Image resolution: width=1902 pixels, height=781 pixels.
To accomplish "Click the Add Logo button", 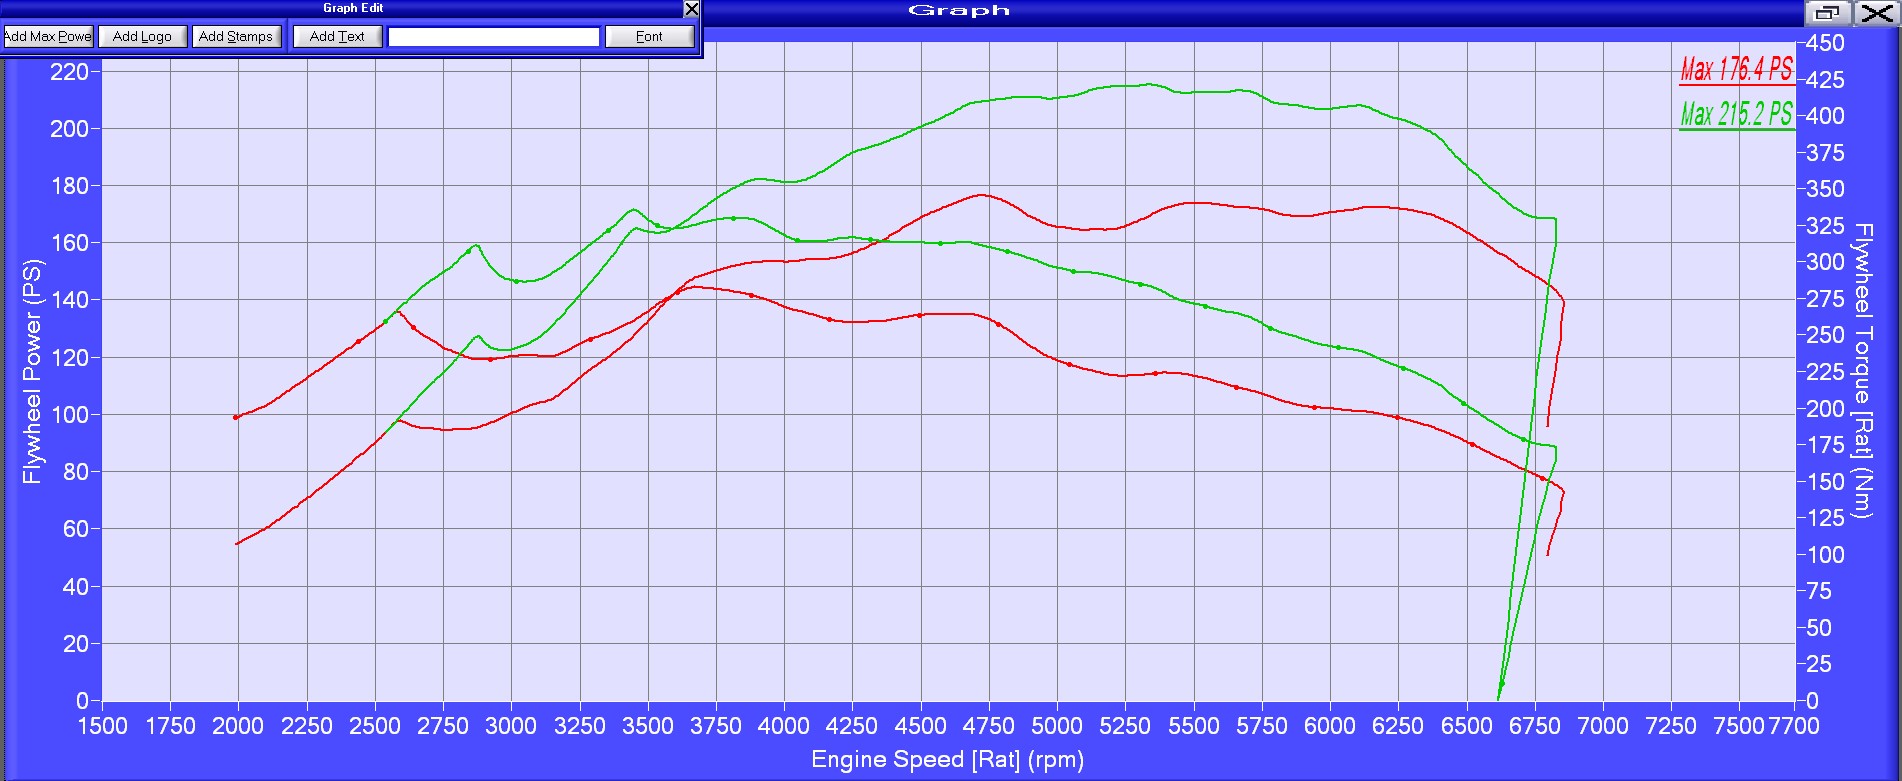I will [142, 37].
